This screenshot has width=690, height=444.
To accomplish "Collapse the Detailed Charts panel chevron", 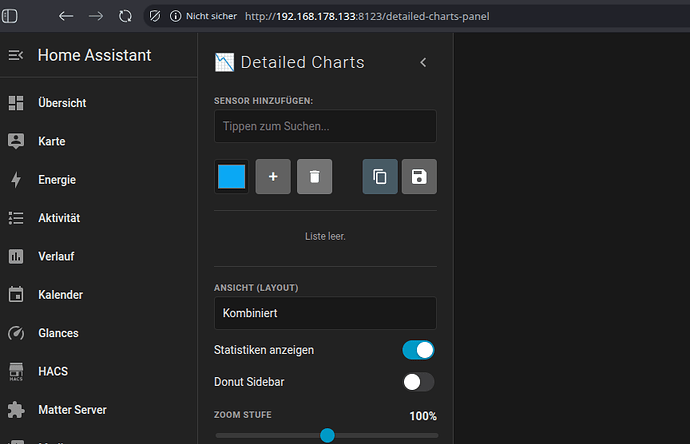I will 423,62.
